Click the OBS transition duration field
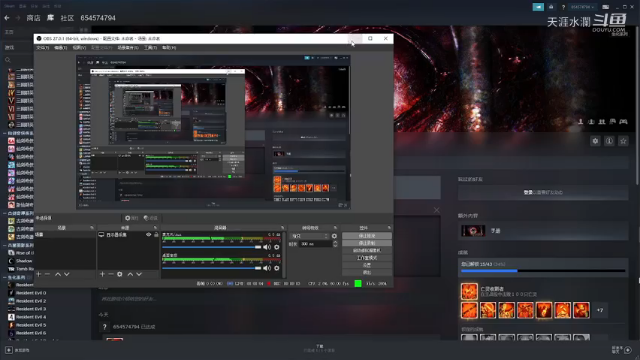 (x=315, y=244)
